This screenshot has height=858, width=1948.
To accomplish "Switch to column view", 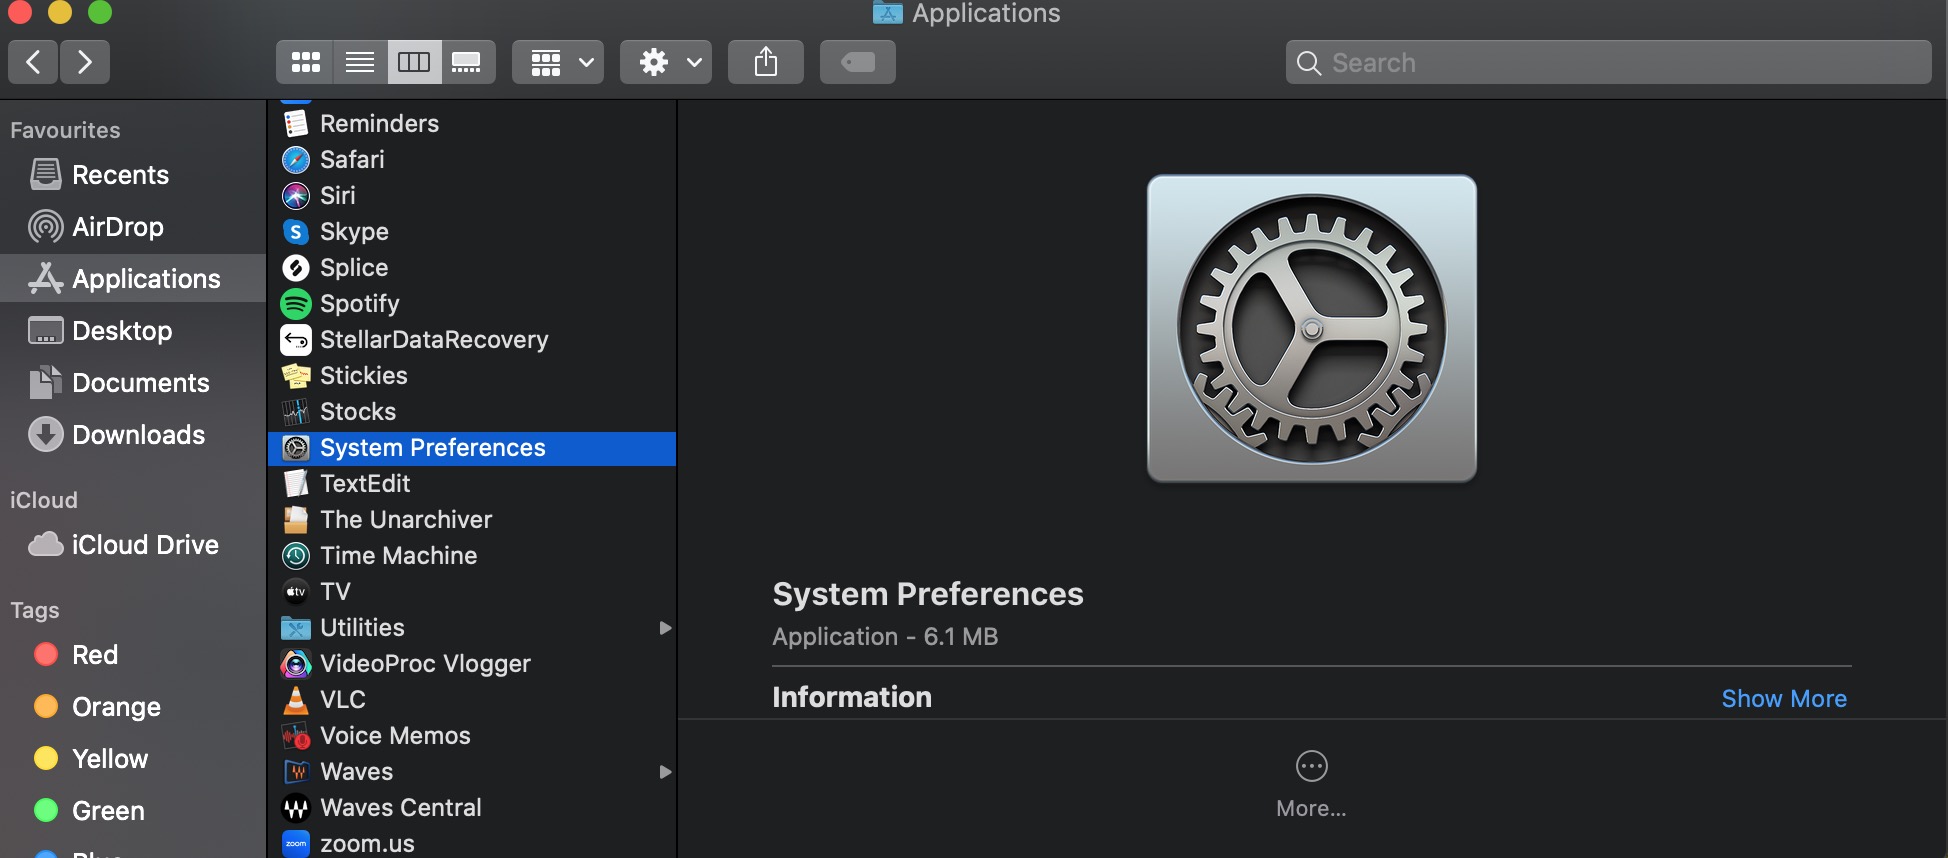I will click(x=414, y=62).
